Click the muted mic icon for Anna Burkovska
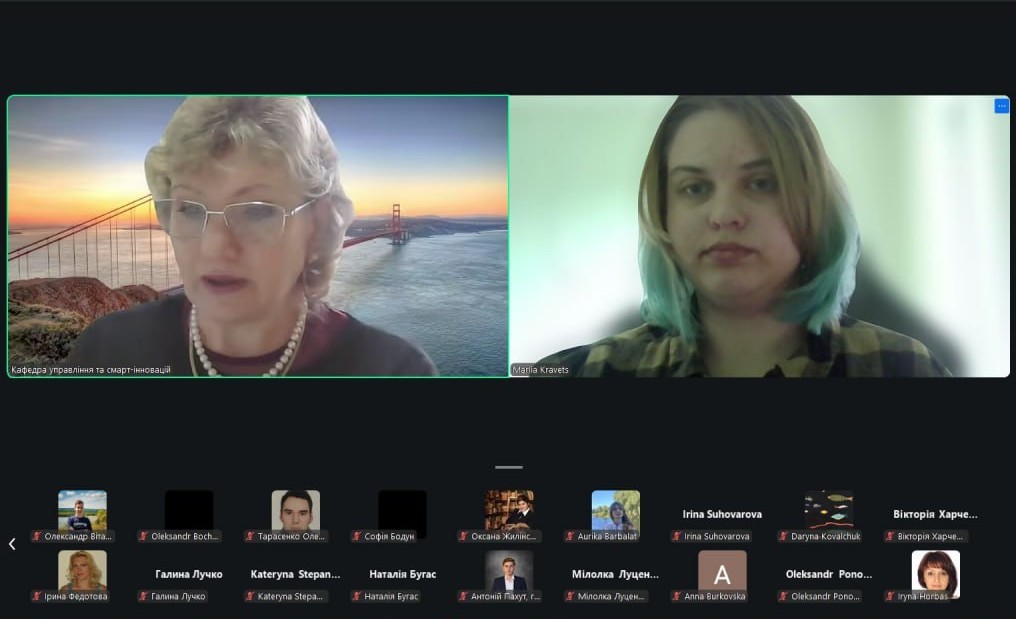Viewport: 1016px width, 619px height. (x=677, y=597)
